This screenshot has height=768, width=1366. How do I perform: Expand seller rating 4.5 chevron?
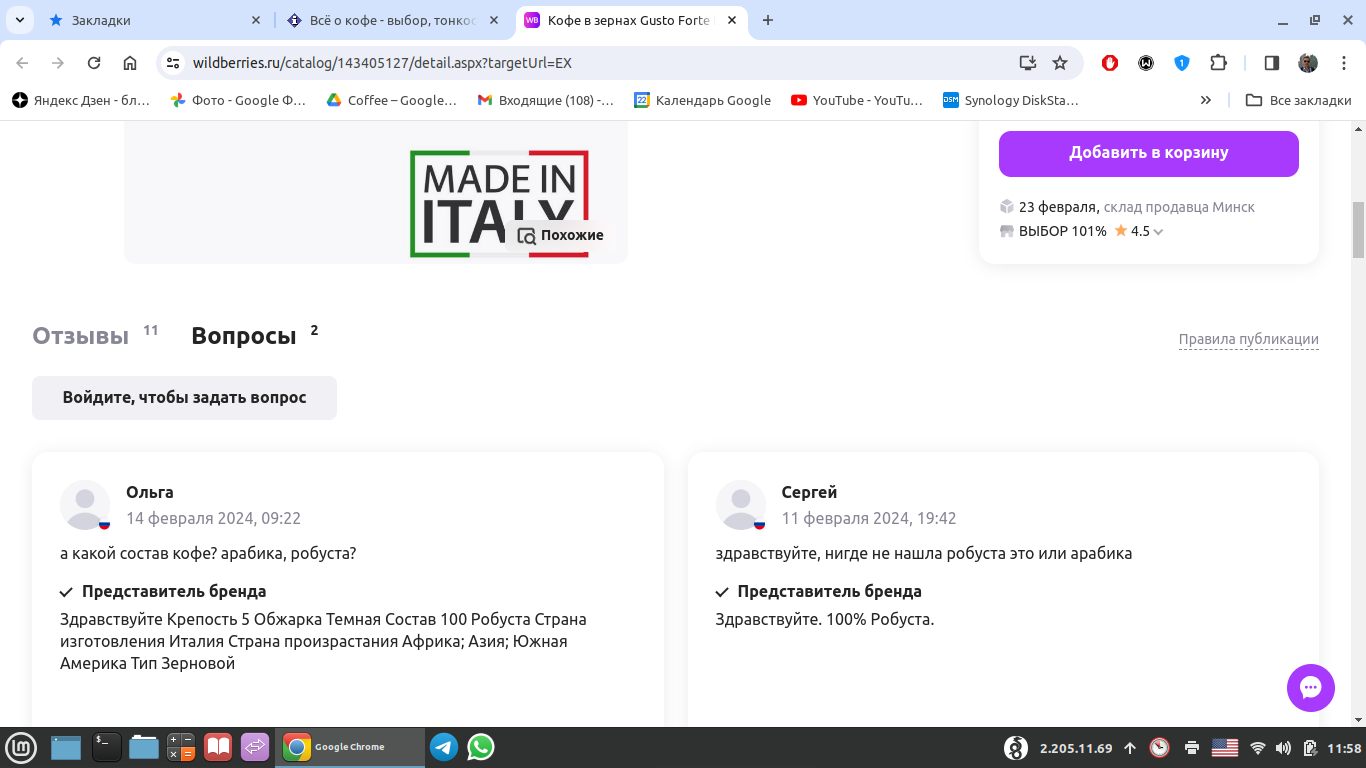(x=1158, y=232)
